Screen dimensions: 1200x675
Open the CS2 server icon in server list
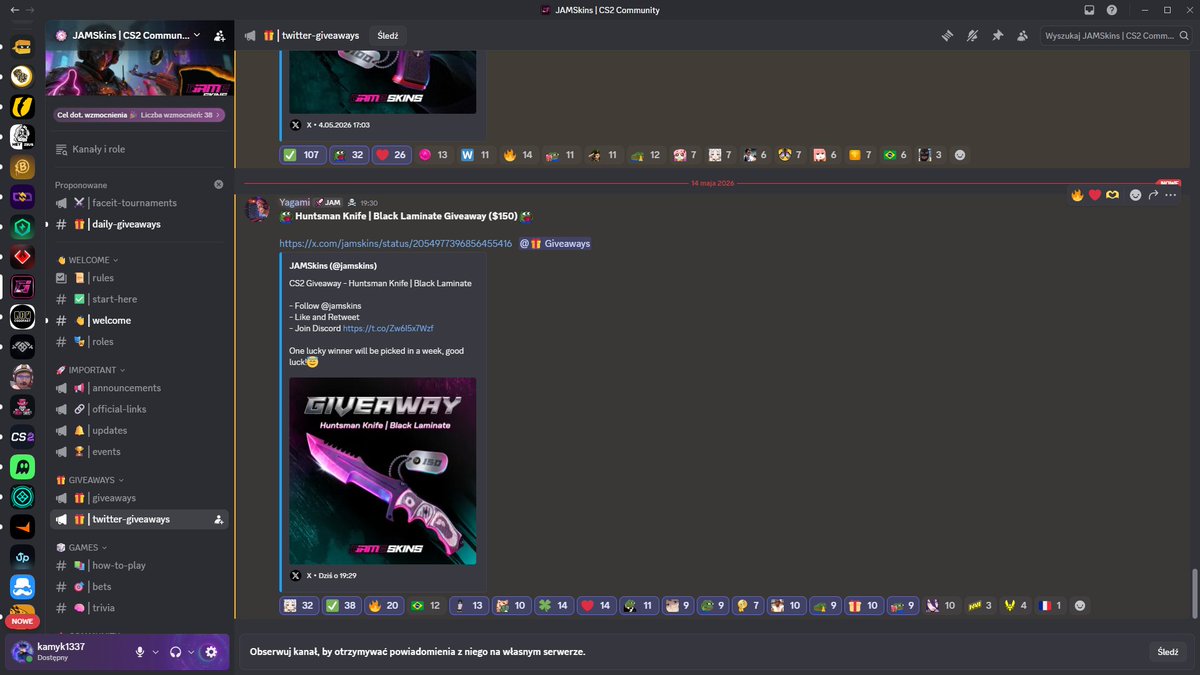coord(22,436)
